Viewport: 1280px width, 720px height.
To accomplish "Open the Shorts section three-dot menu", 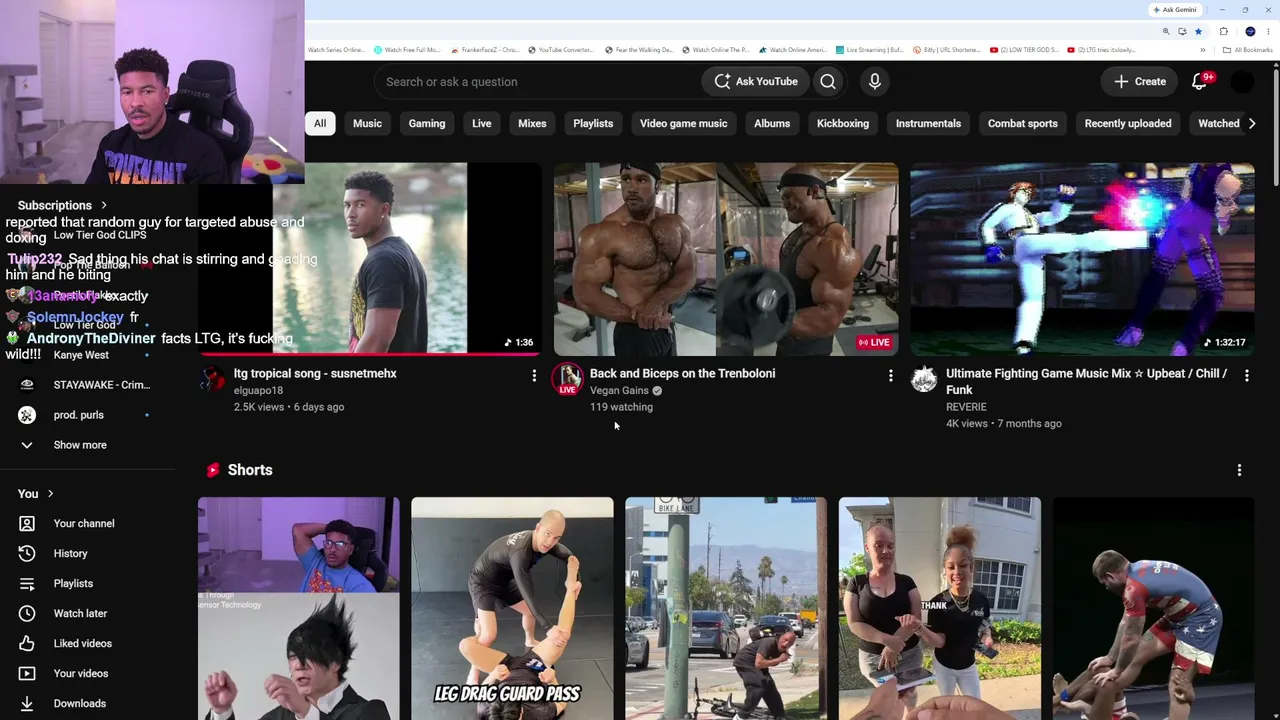I will (1239, 470).
